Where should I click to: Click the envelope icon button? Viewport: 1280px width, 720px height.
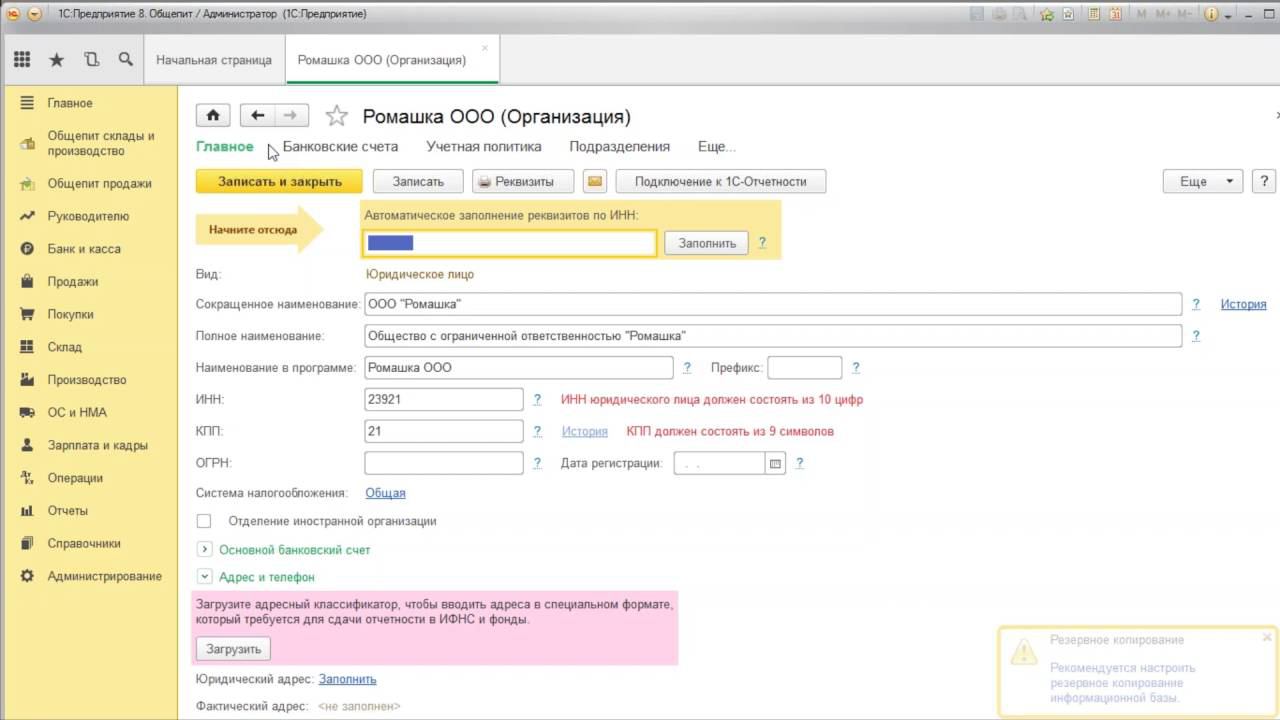[595, 182]
